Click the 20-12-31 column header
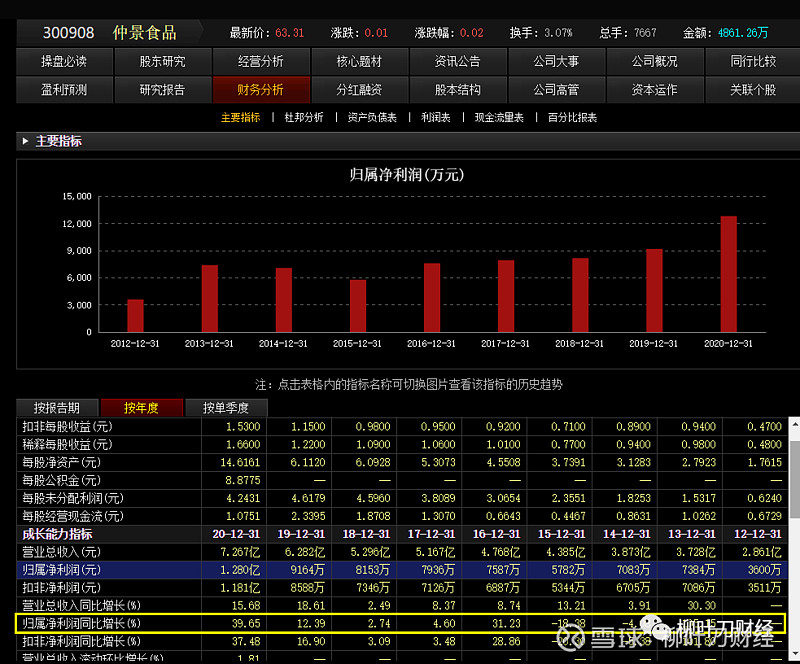This screenshot has width=800, height=664. pyautogui.click(x=236, y=534)
